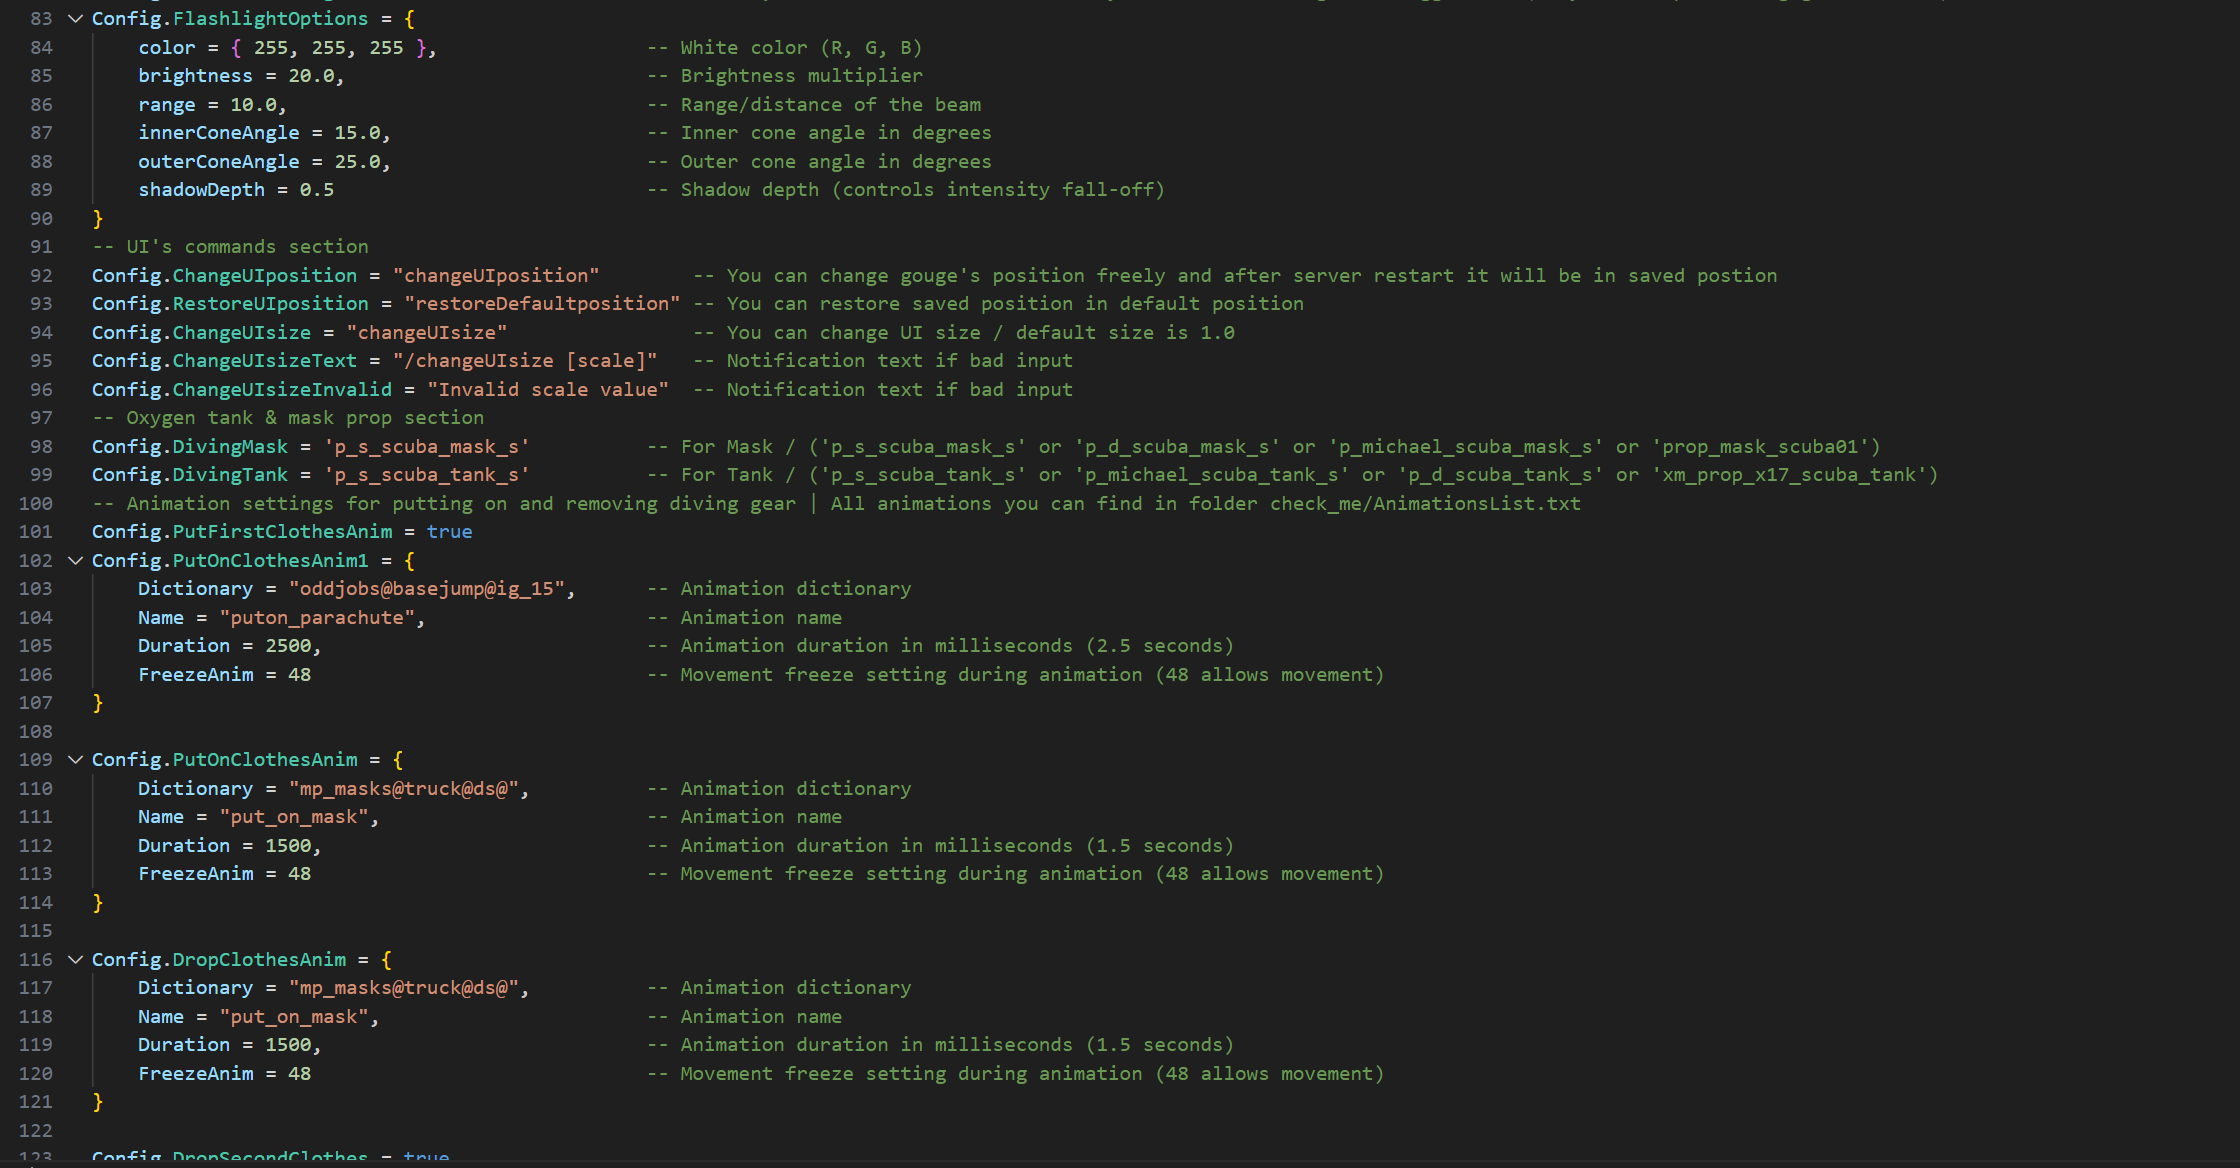
Task: Fold the Config.PutOnClothesAnim table
Action: pyautogui.click(x=75, y=760)
